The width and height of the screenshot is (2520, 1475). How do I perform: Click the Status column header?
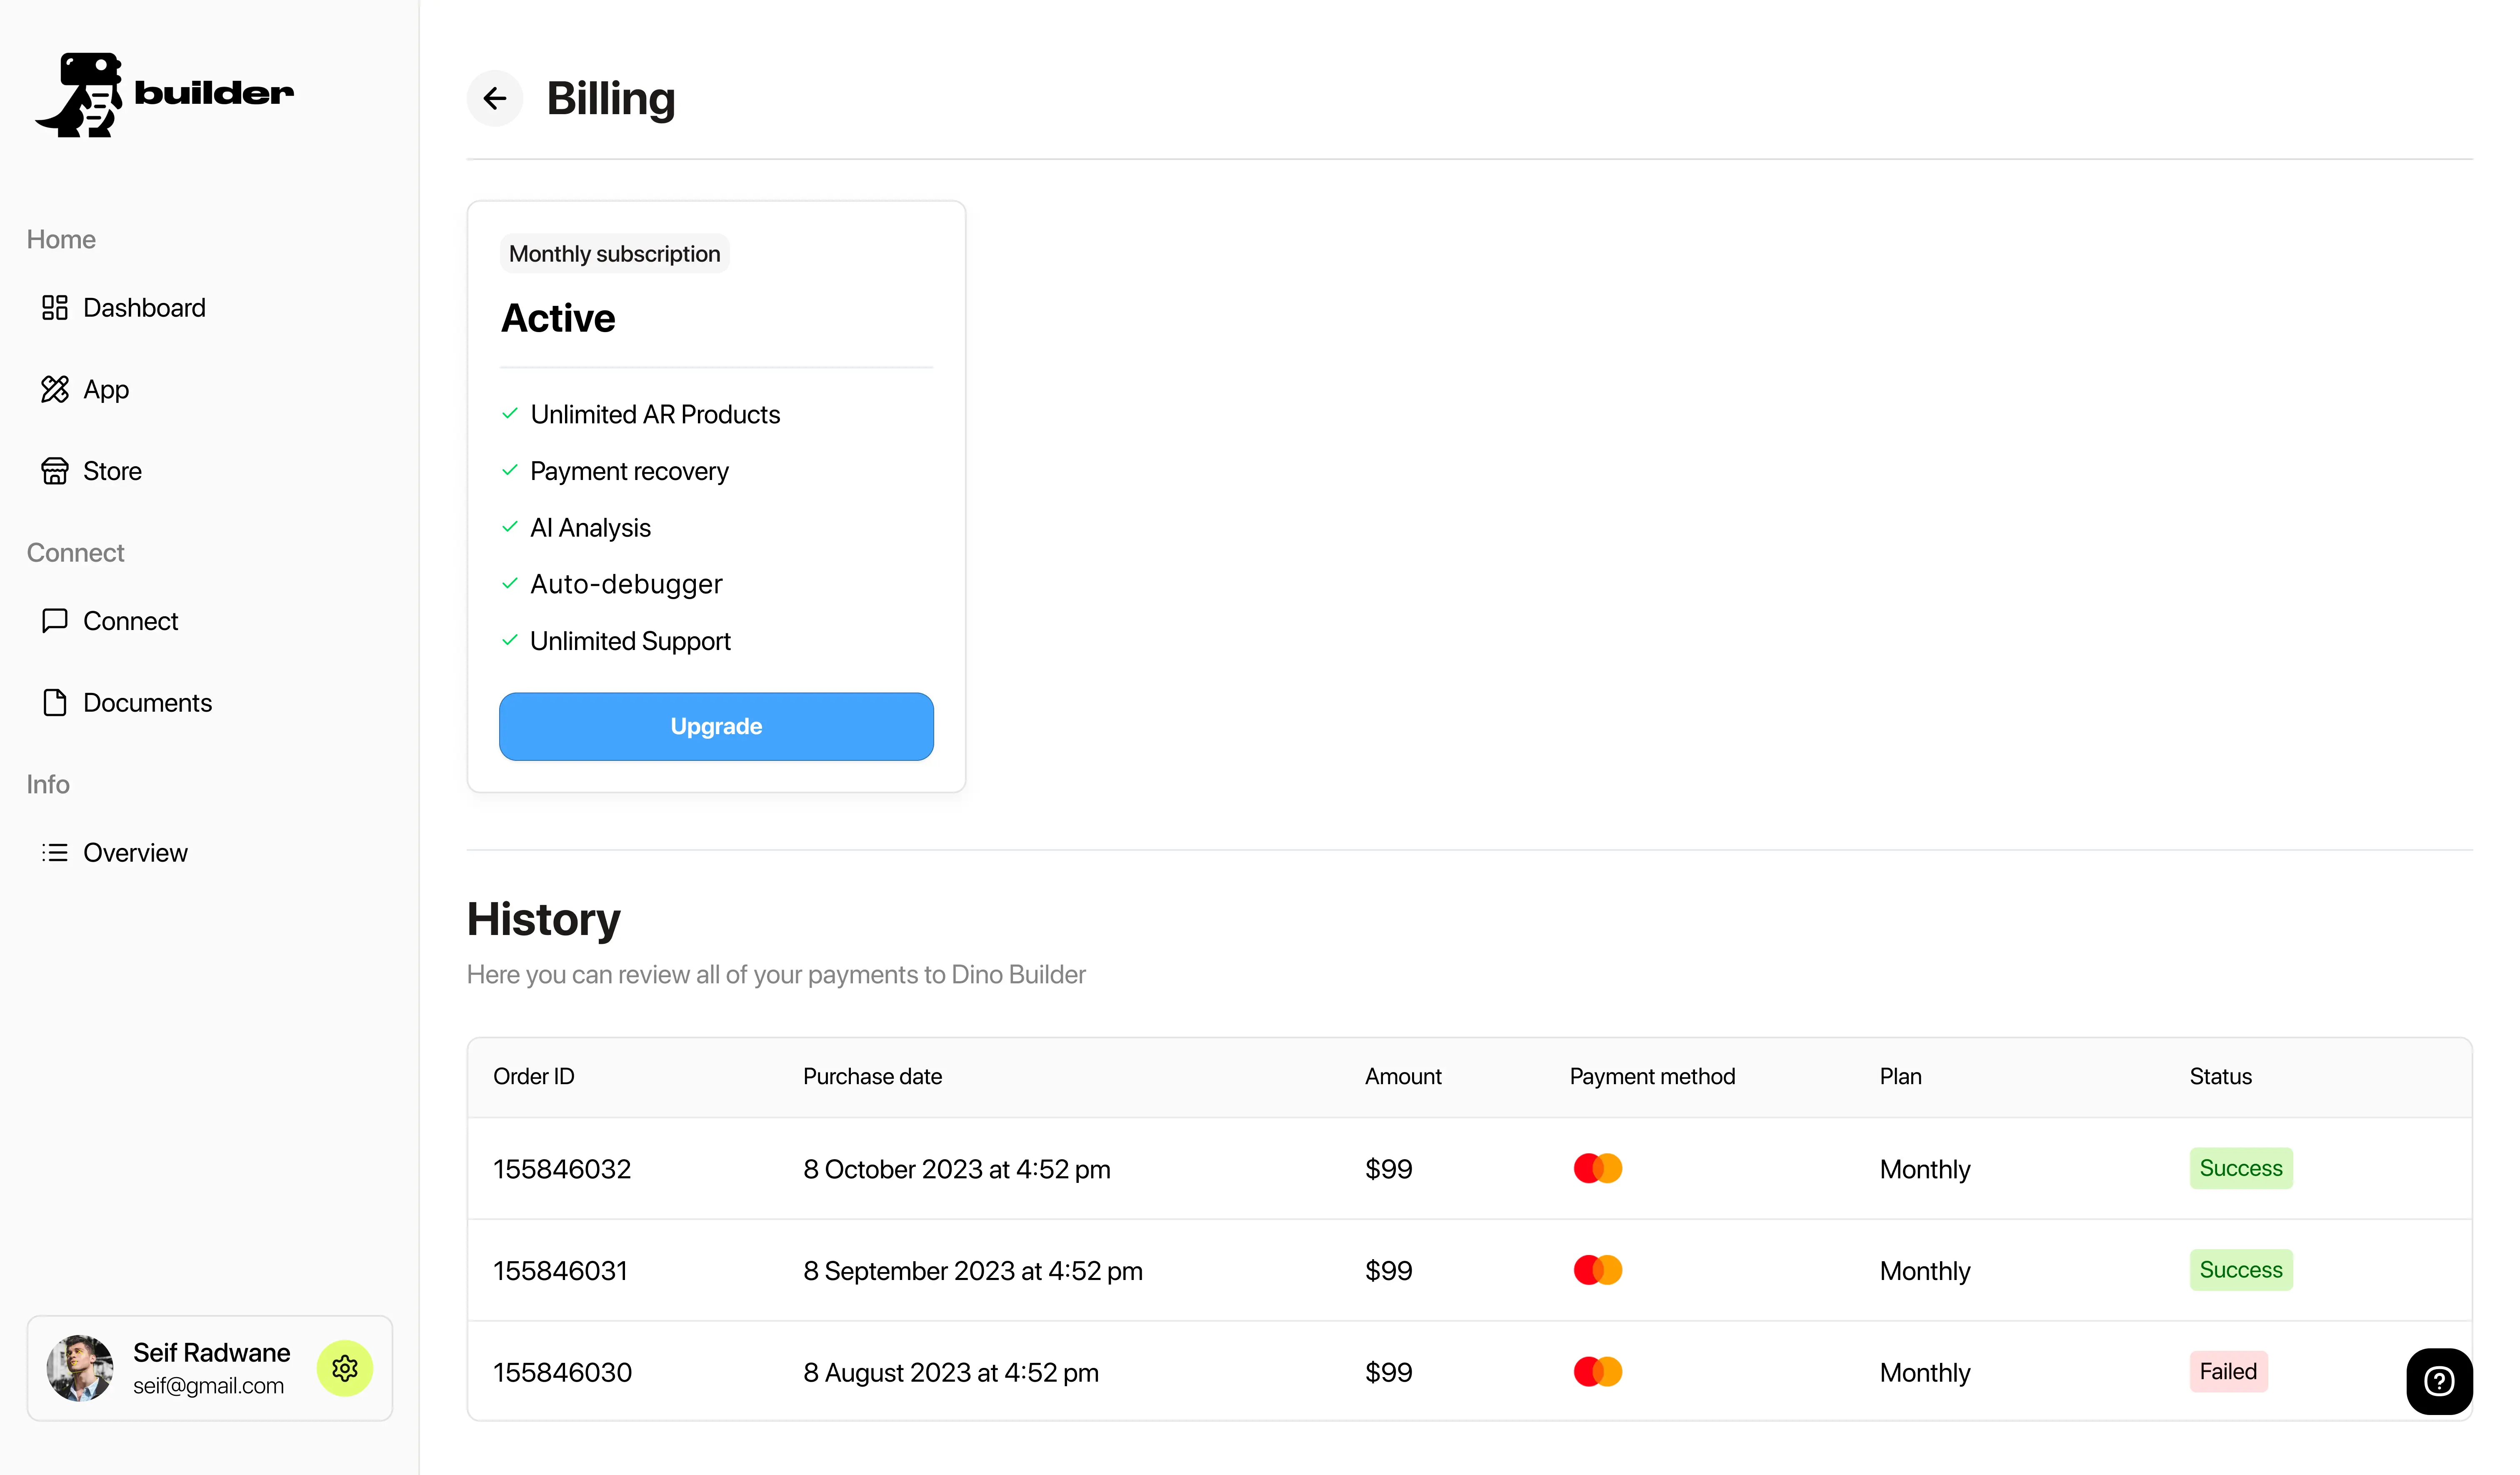coord(2220,1077)
